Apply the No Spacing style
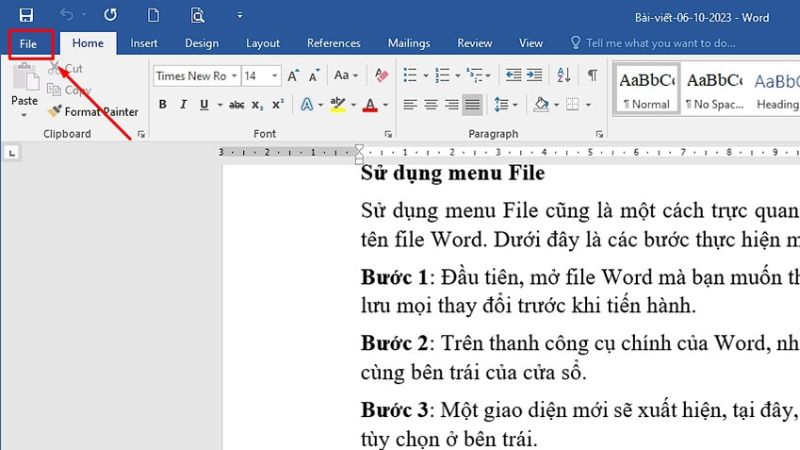This screenshot has height=450, width=800. (714, 90)
